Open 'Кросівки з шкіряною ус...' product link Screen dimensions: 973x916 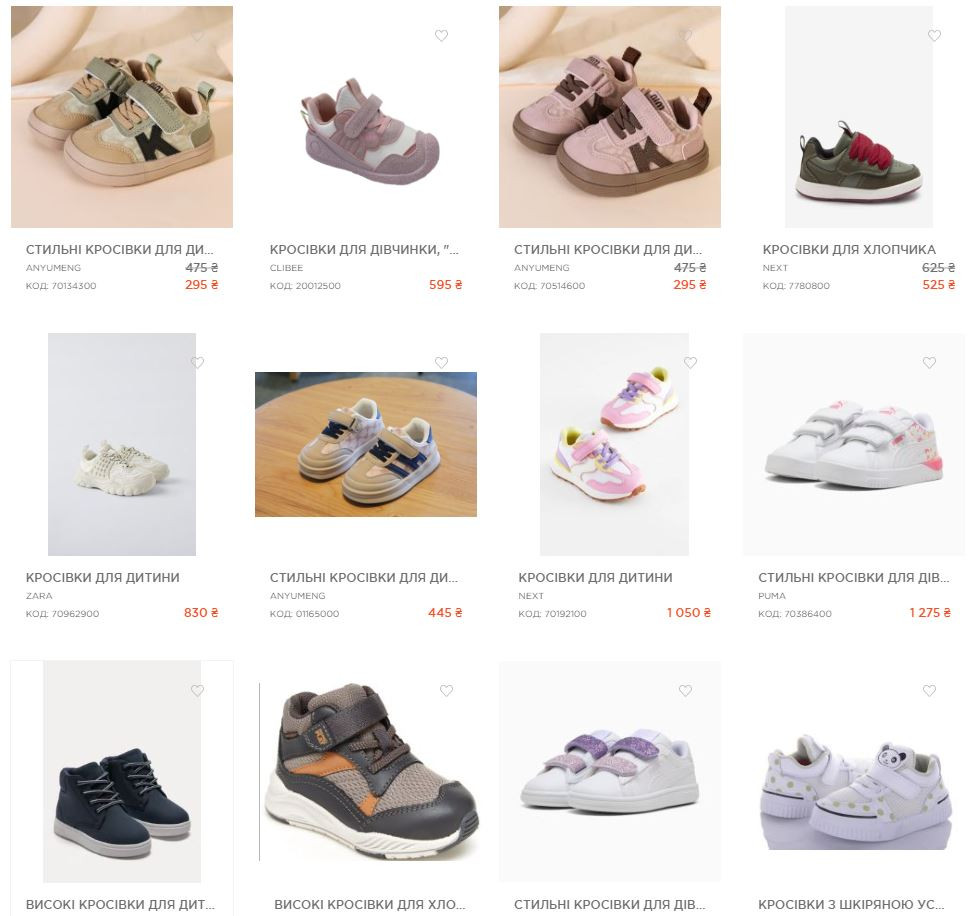point(851,904)
